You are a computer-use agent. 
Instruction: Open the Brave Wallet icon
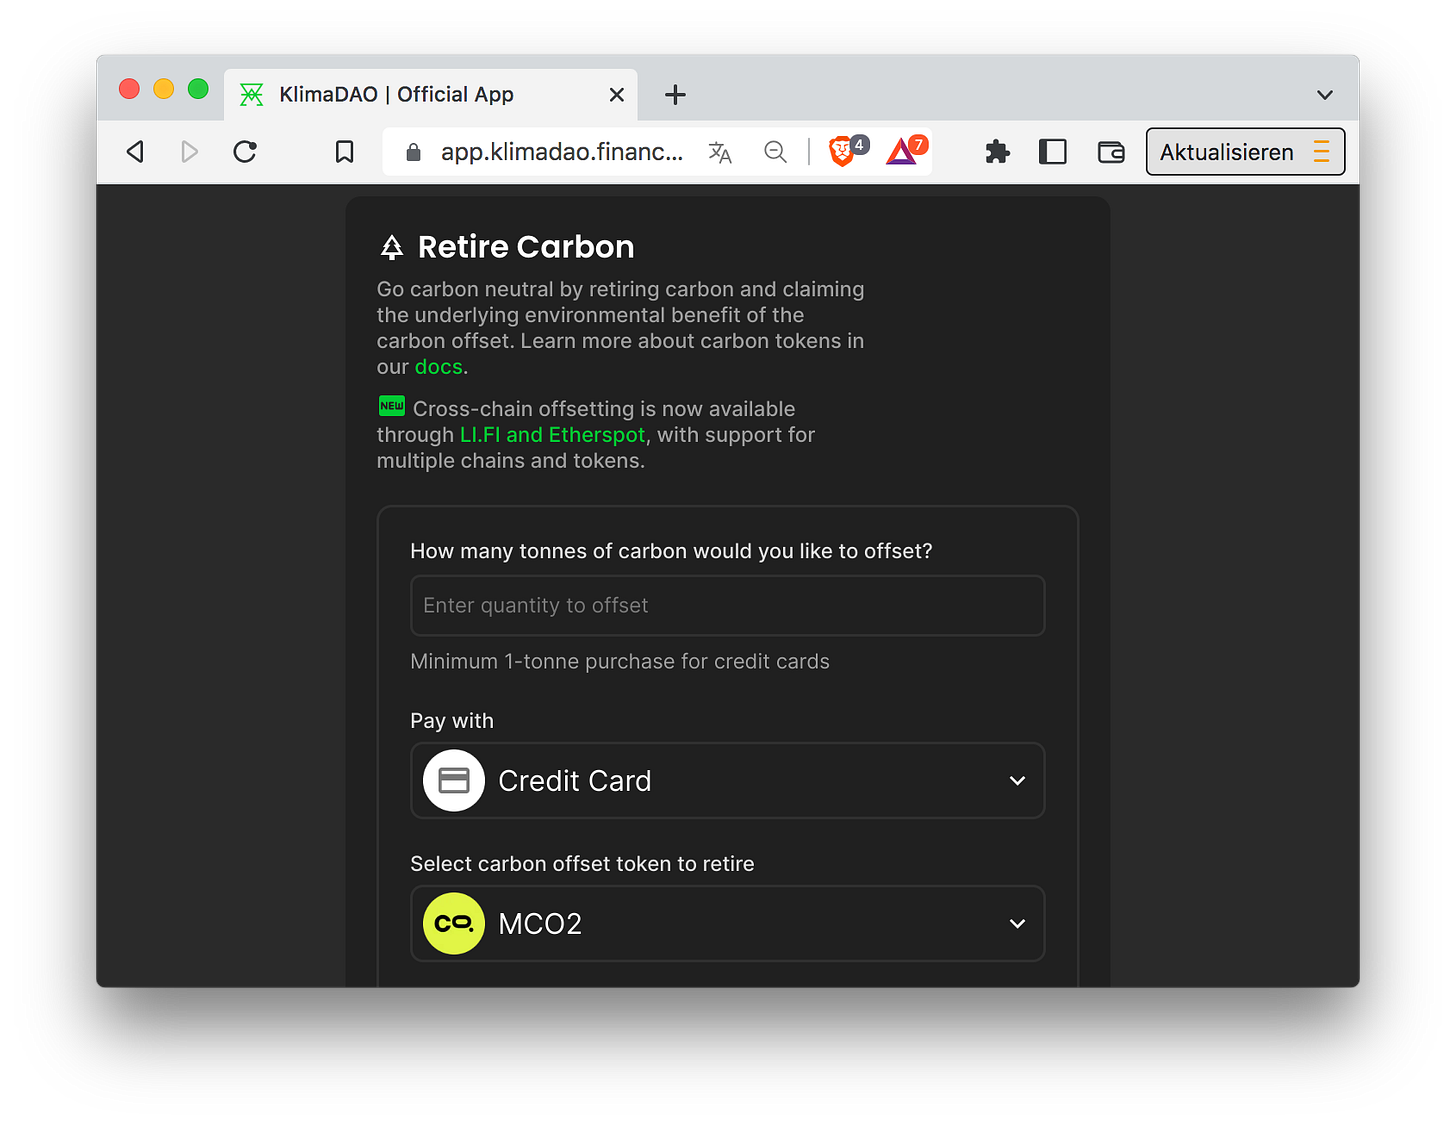tap(1111, 152)
